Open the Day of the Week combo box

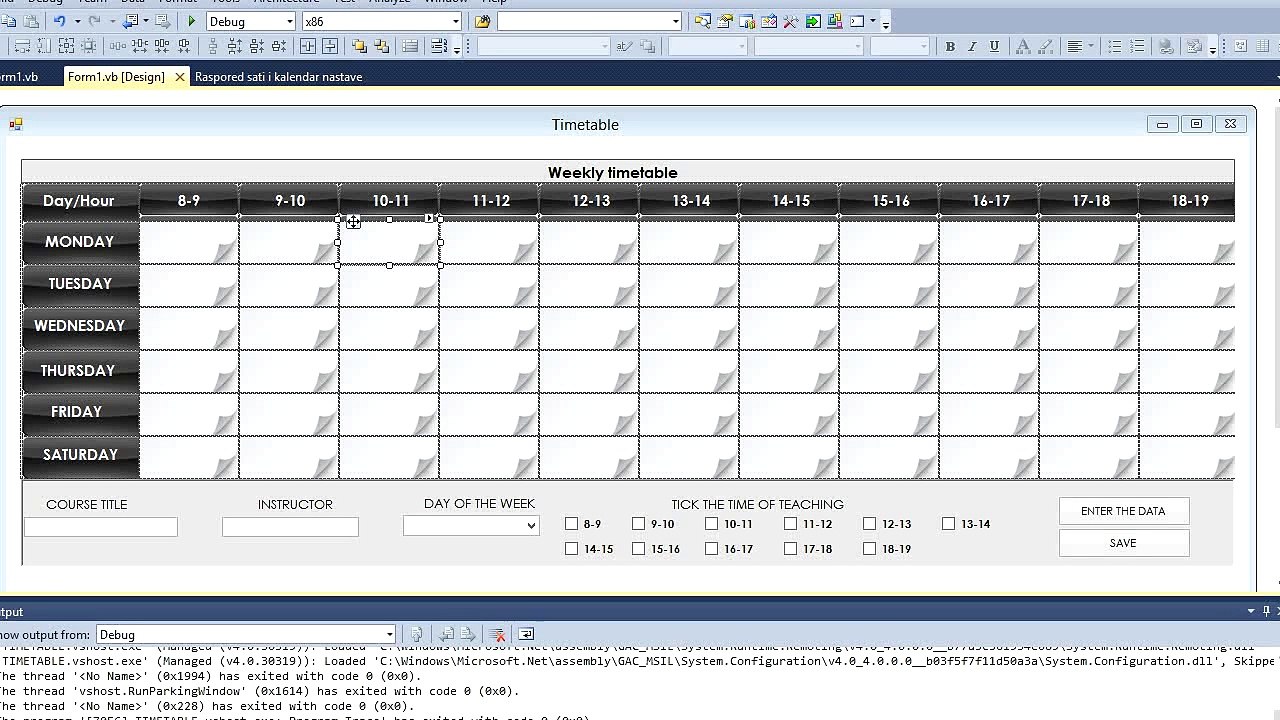tap(471, 525)
